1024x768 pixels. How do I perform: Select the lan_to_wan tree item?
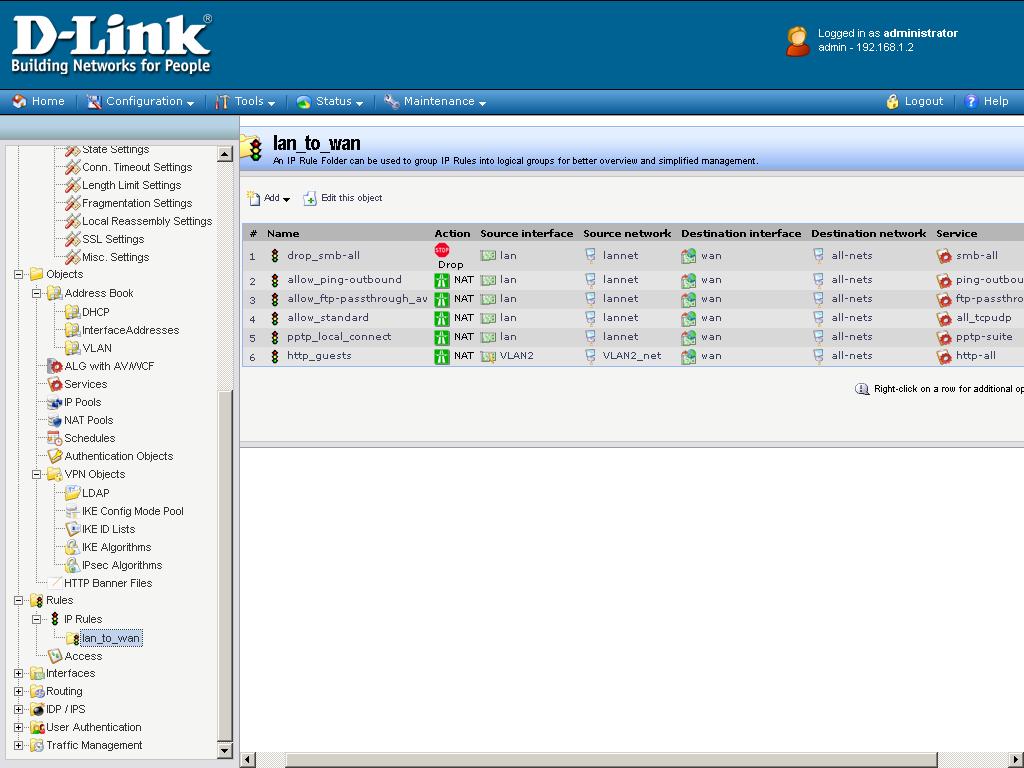(x=111, y=638)
